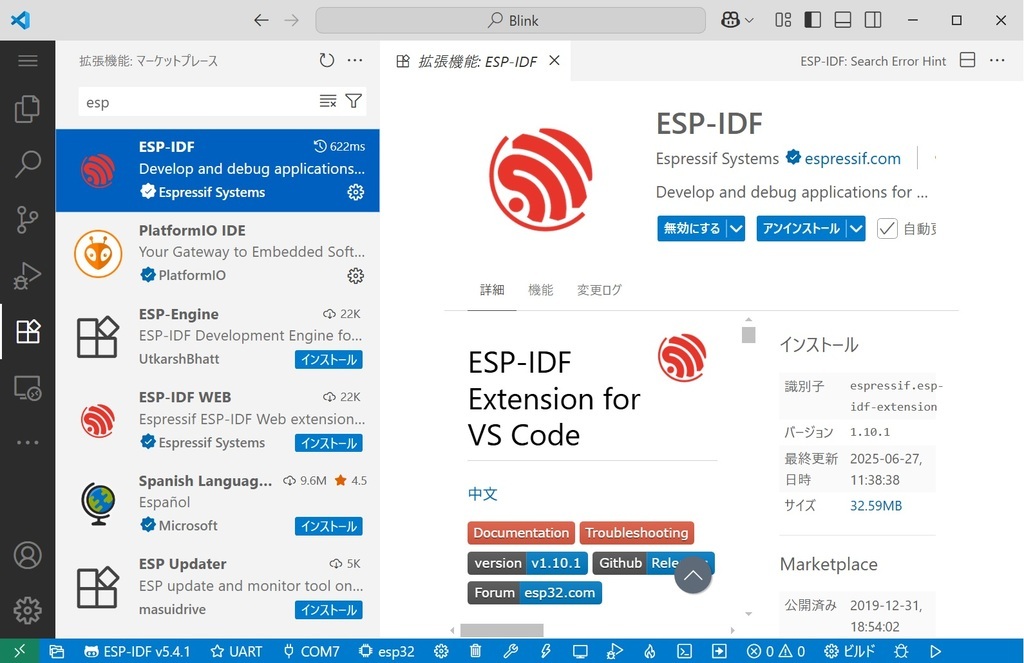Switch to the 変更ログ tab

coord(598,290)
